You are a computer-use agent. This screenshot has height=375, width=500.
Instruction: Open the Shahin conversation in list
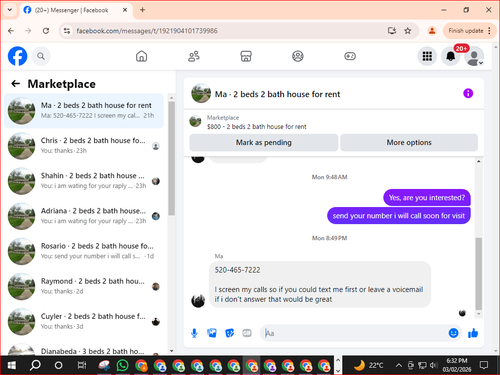tap(84, 181)
